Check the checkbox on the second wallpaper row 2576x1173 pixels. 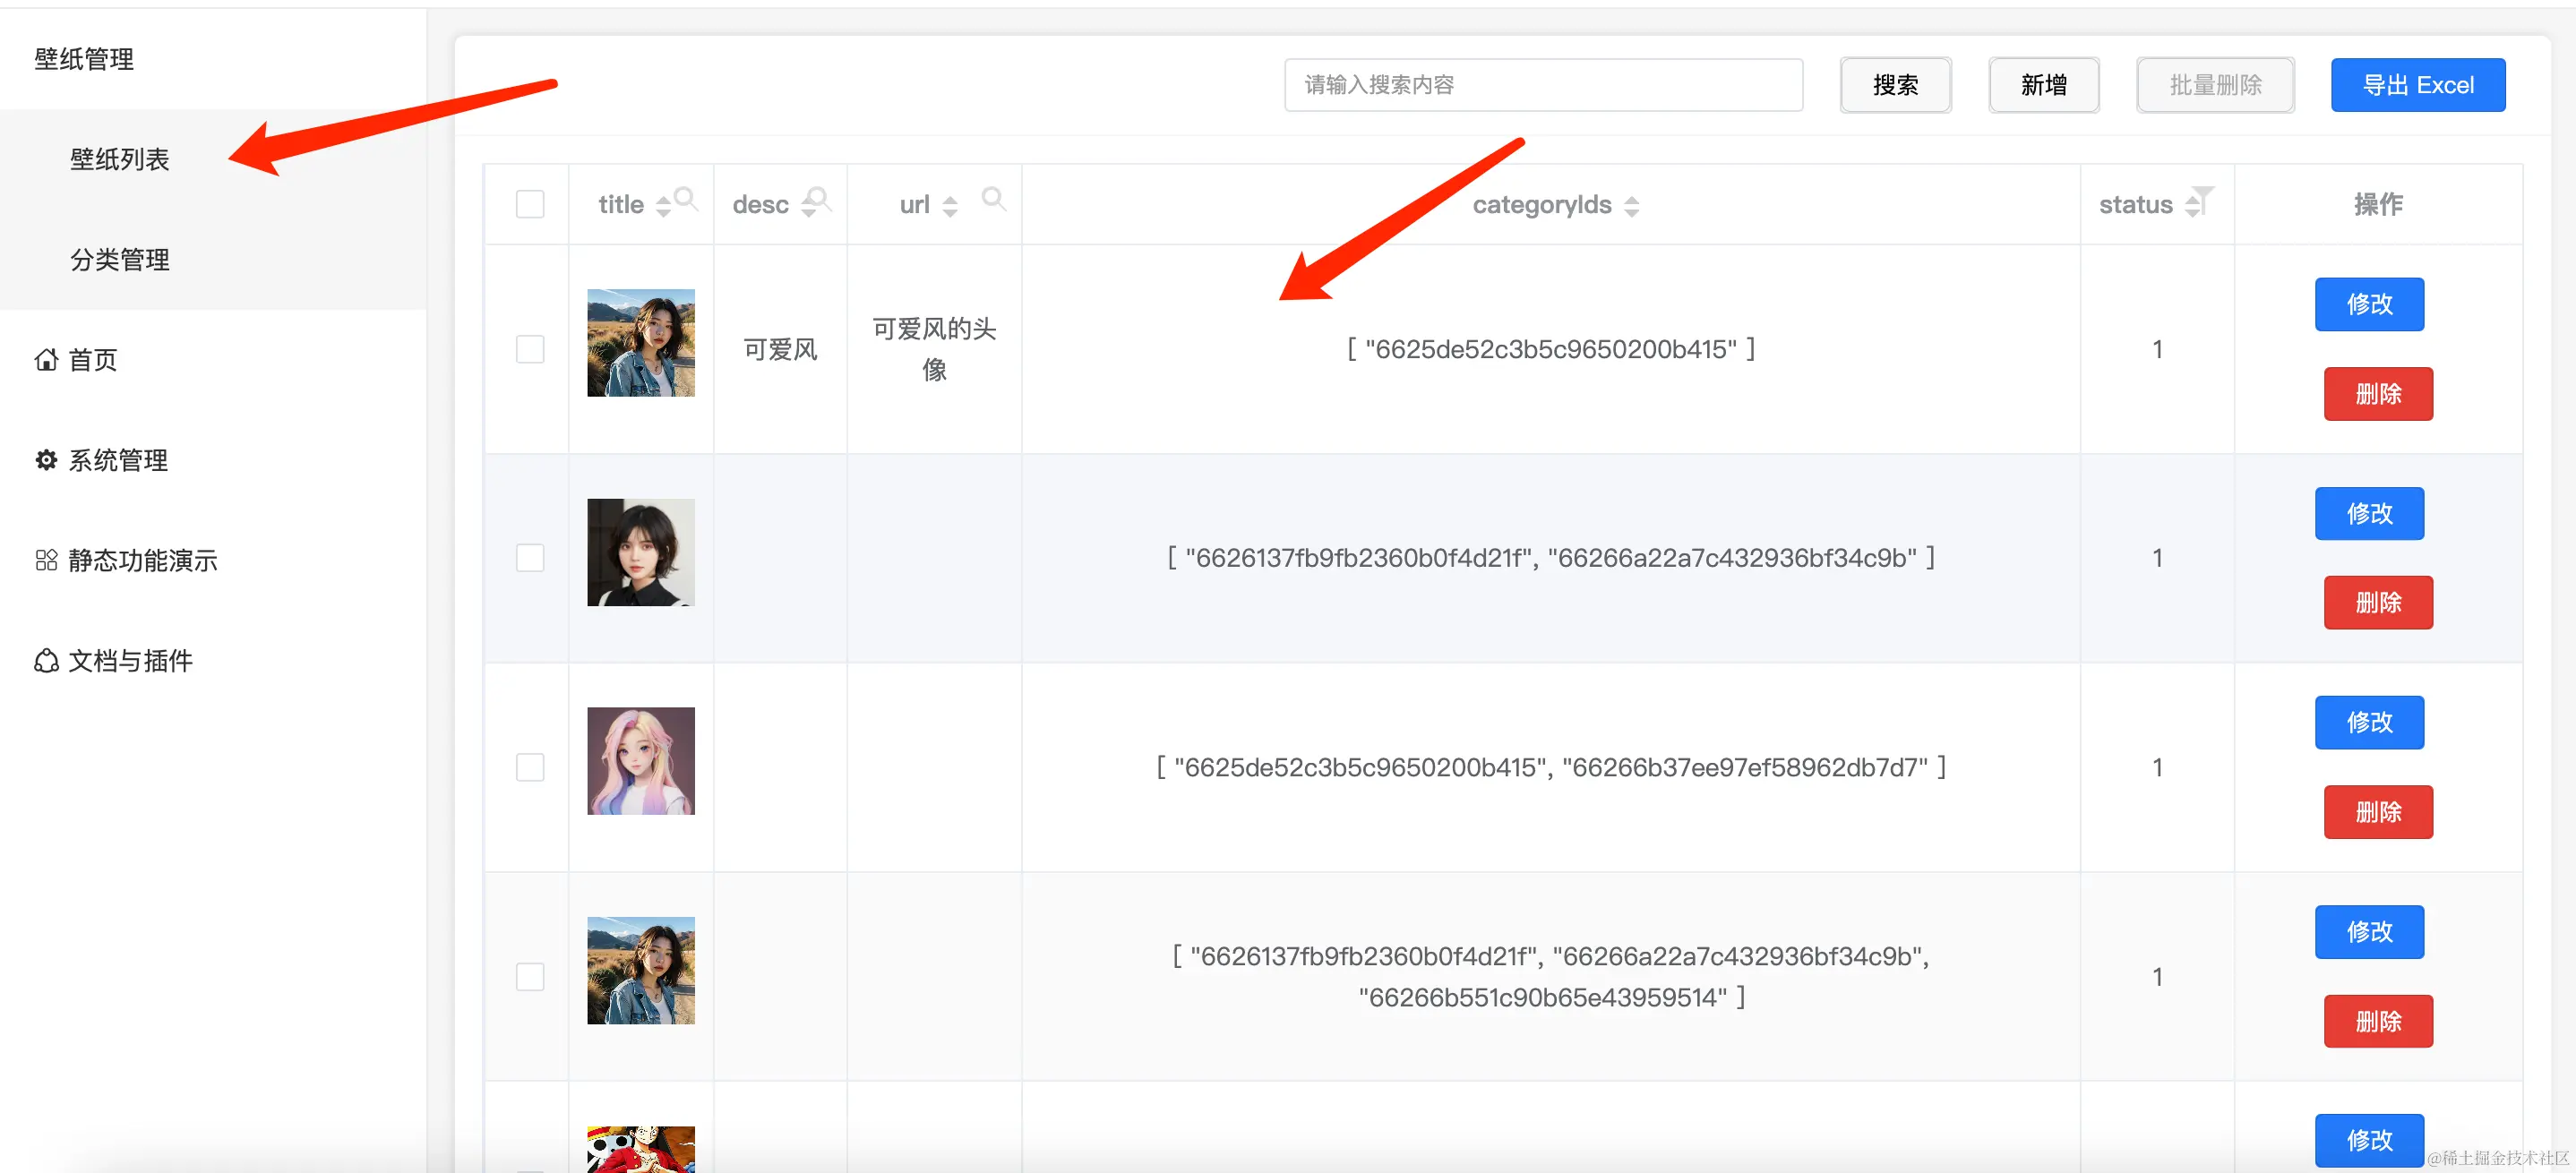[530, 557]
